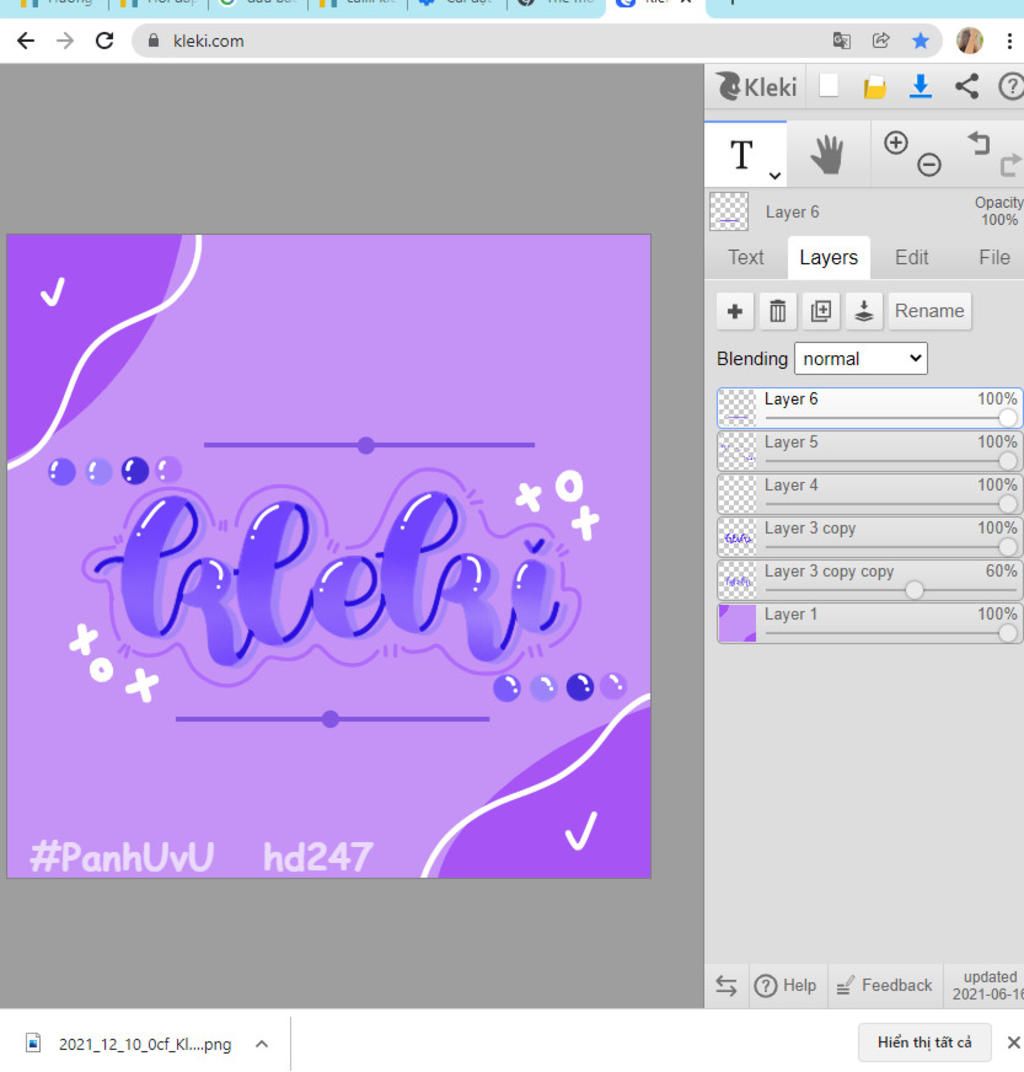Select Layer 5 in the layer list
The height and width of the screenshot is (1072, 1024).
869,451
